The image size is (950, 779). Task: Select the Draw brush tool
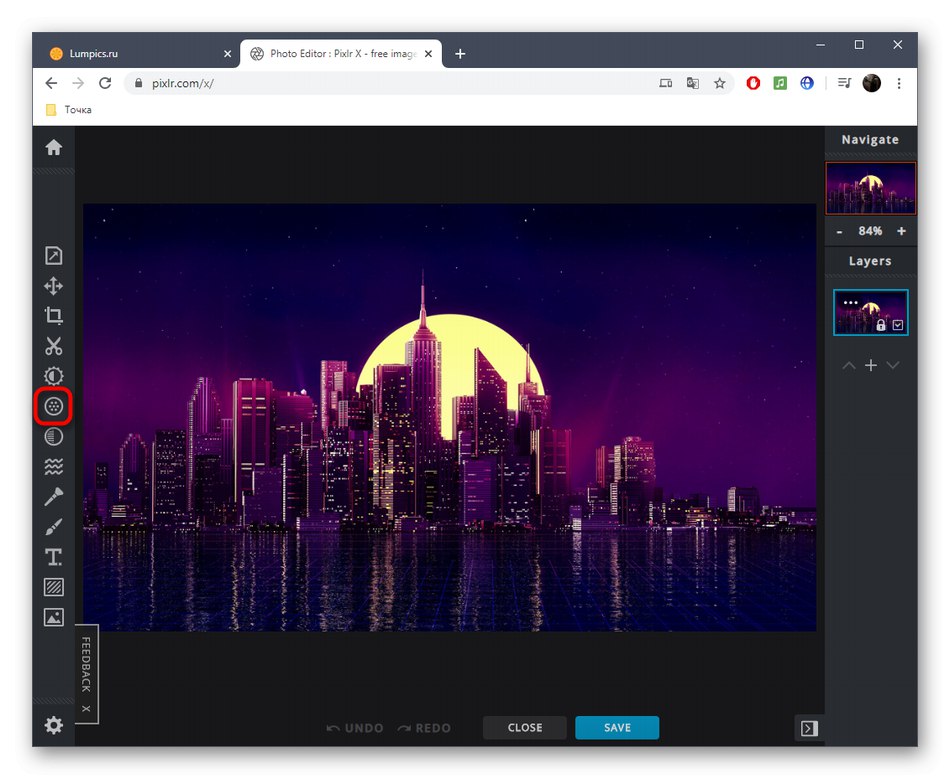53,527
